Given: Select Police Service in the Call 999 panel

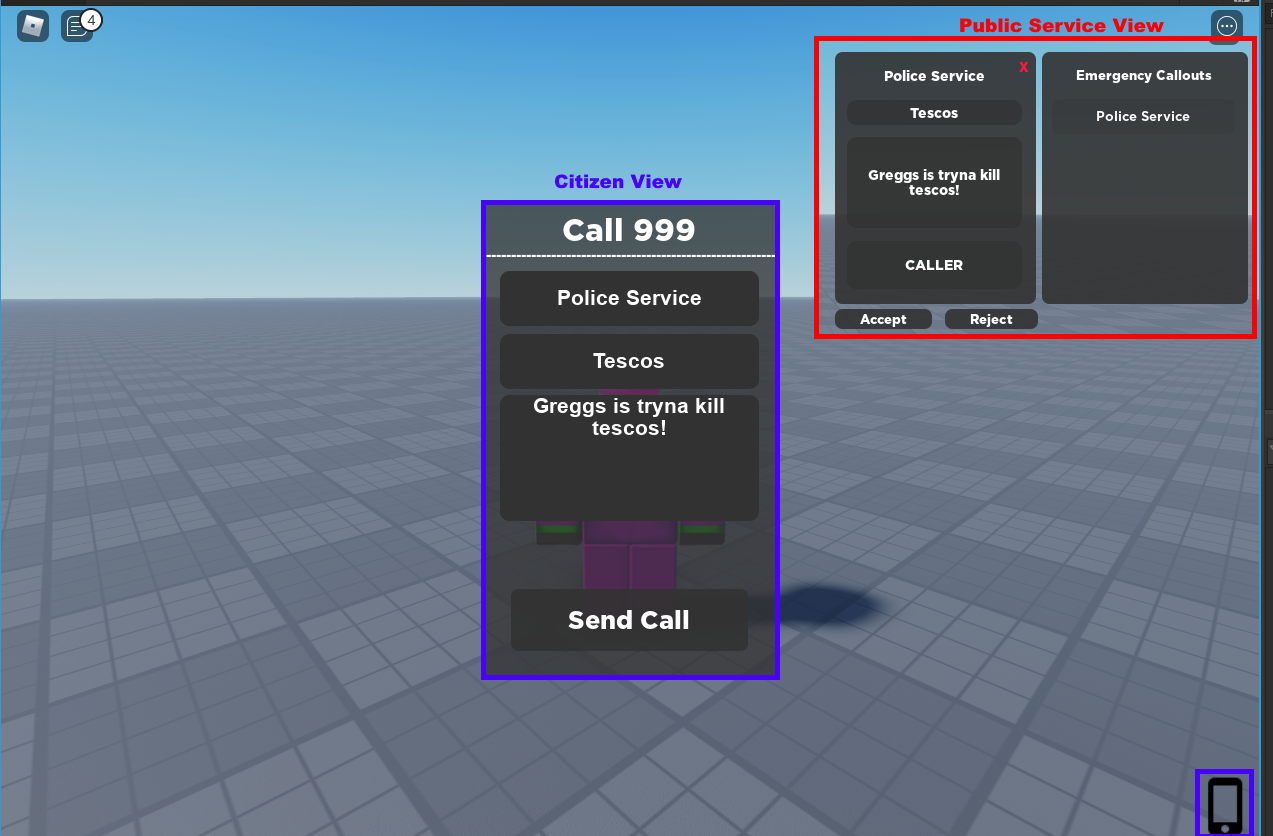Looking at the screenshot, I should point(629,298).
